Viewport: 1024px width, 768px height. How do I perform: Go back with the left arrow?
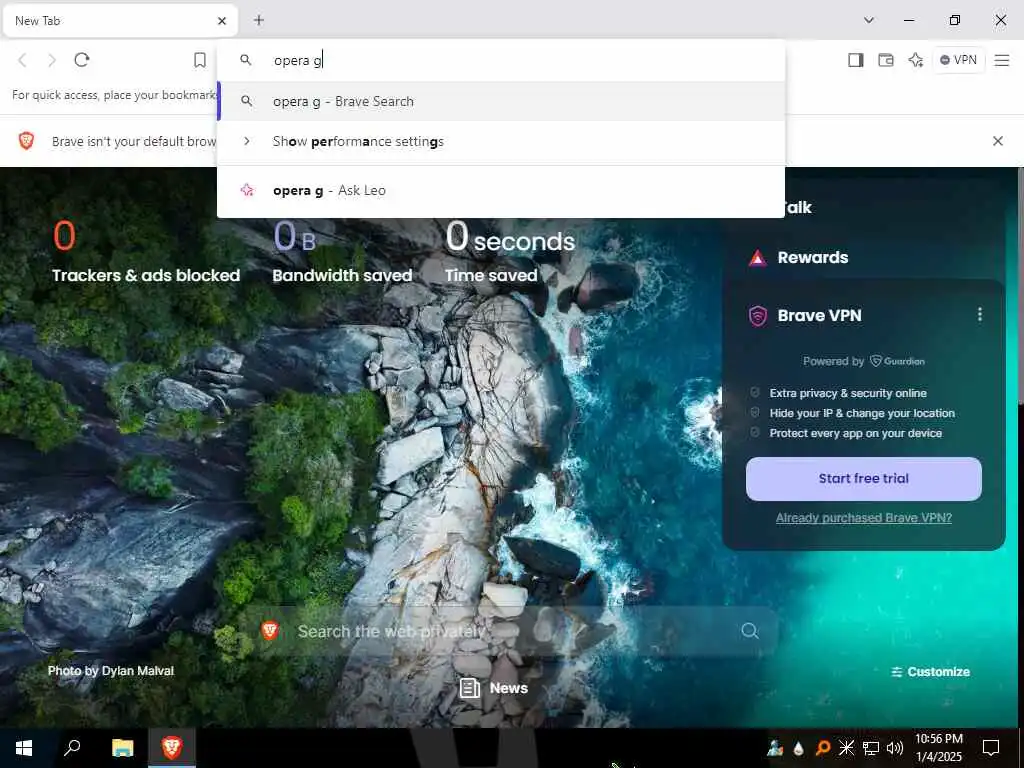point(22,60)
